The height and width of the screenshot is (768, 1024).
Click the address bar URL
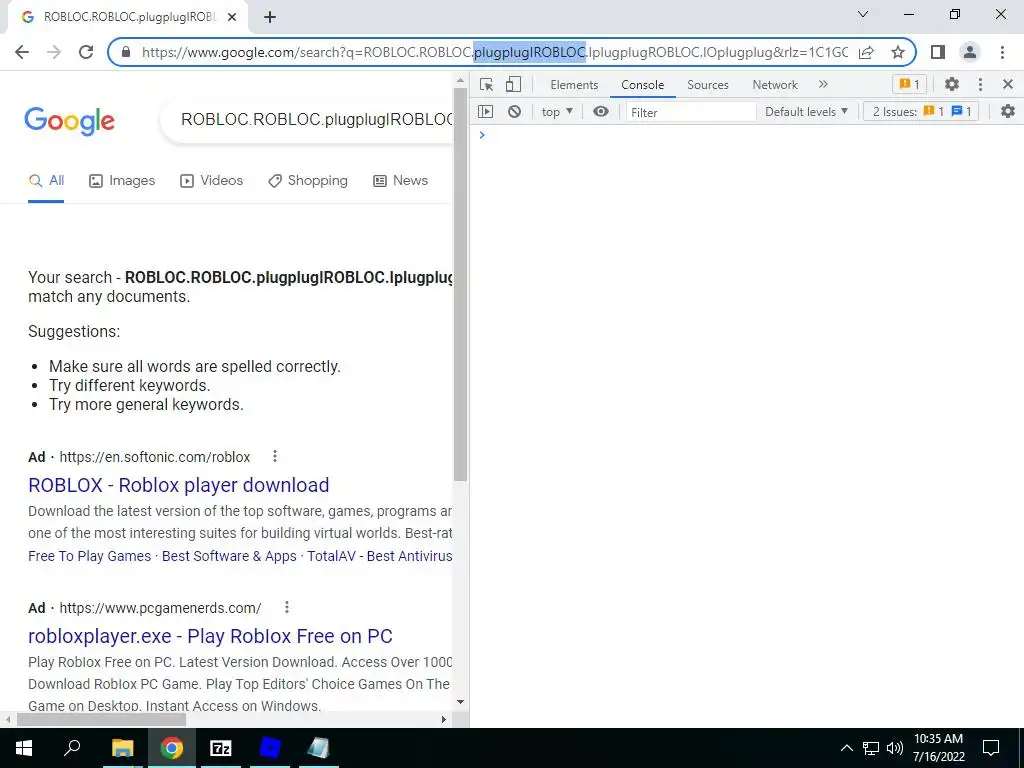pyautogui.click(x=494, y=52)
